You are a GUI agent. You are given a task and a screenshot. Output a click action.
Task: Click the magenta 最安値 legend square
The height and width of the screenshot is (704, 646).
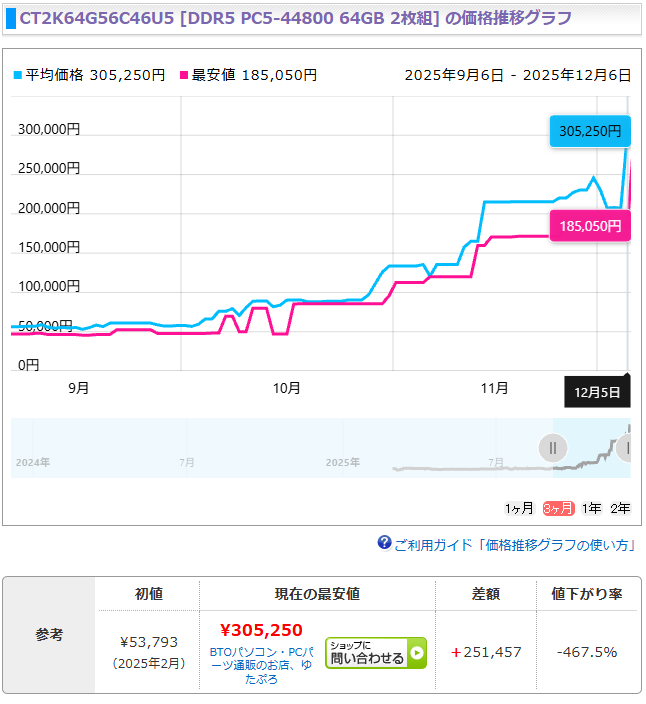184,75
